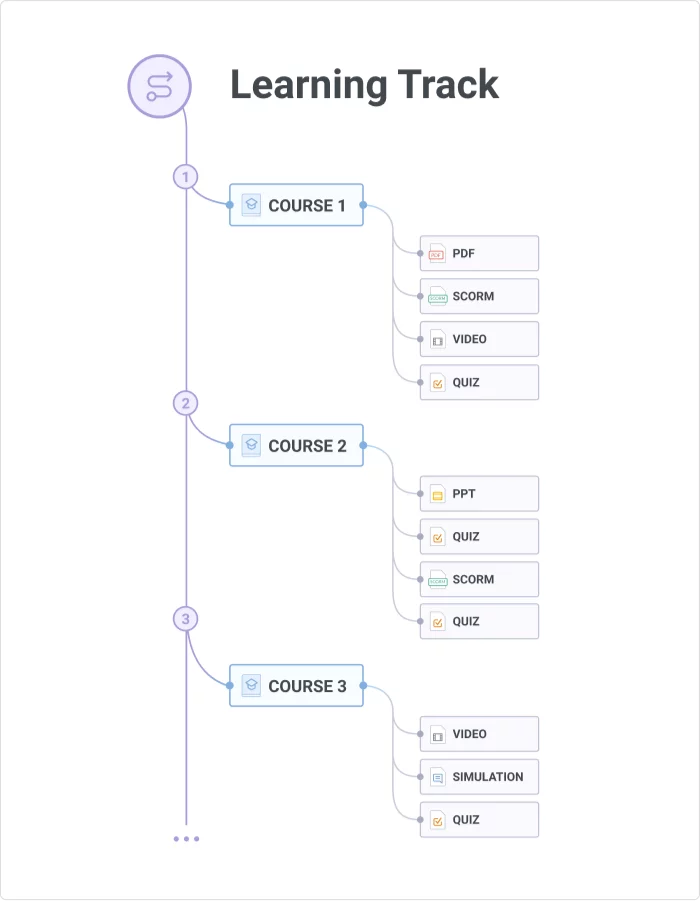Open the first QUIZ item under Course 2
Image resolution: width=700 pixels, height=901 pixels.
(x=480, y=537)
